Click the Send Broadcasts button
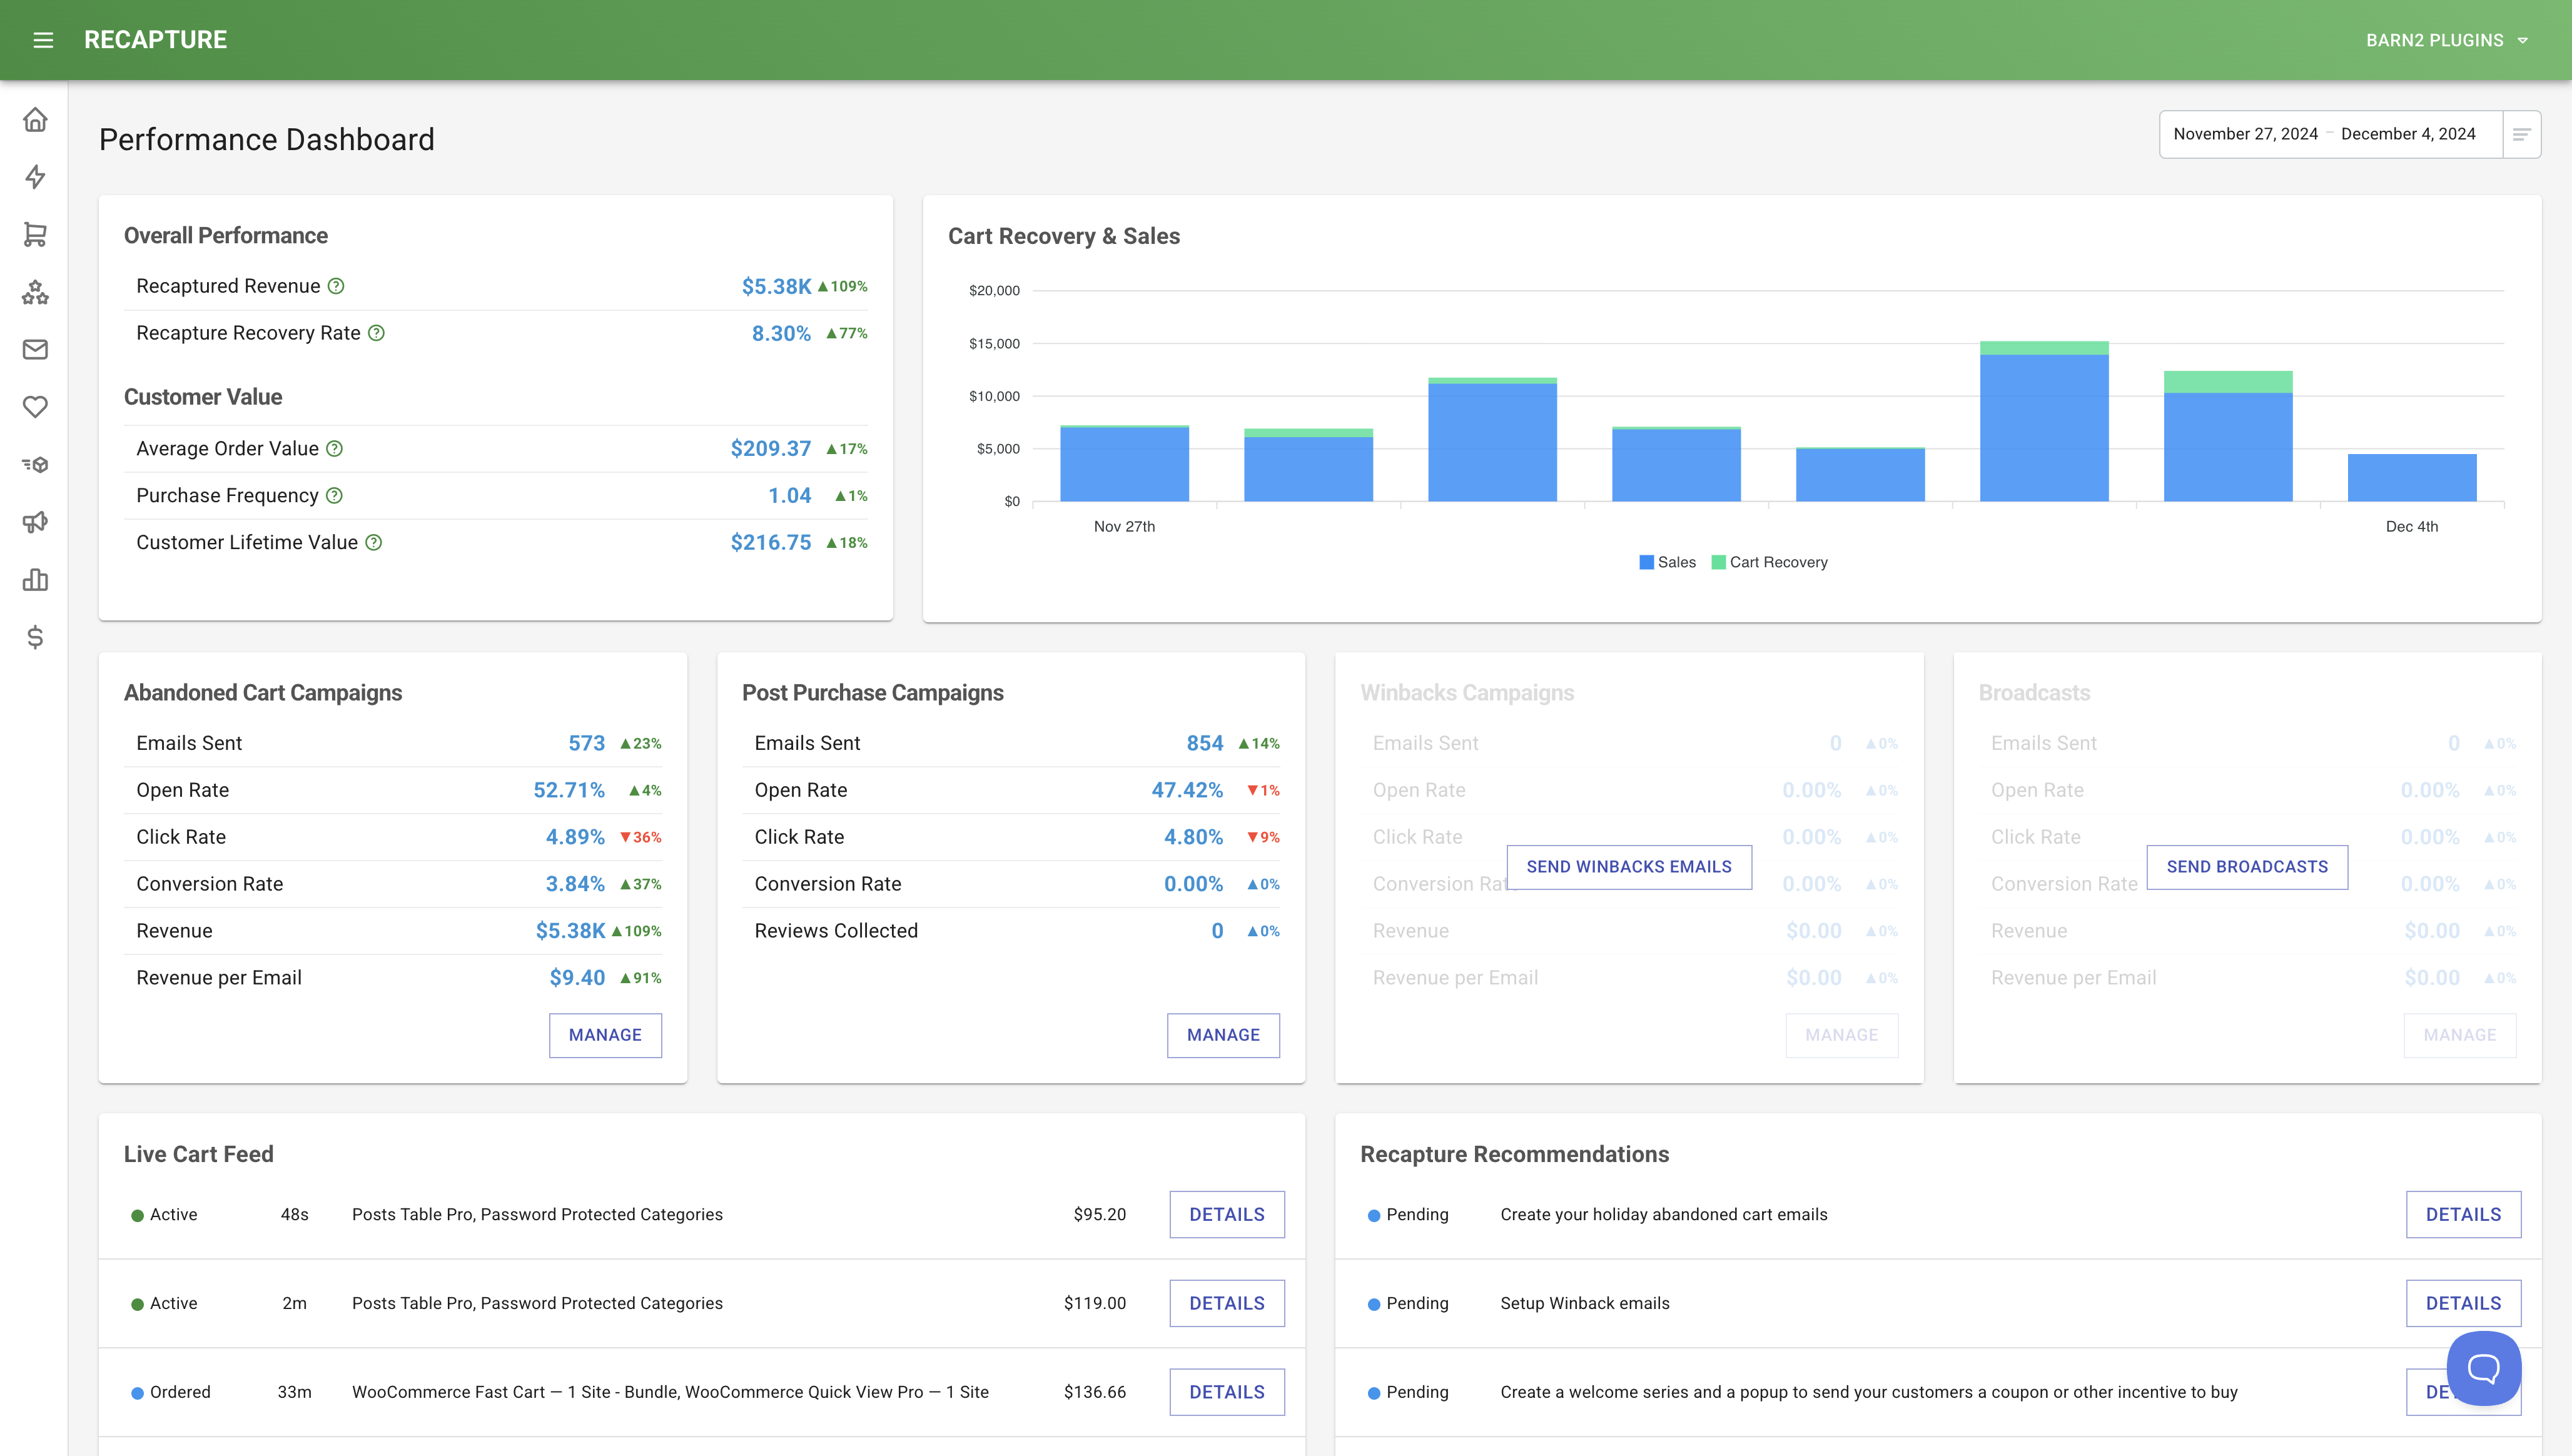Image resolution: width=2572 pixels, height=1456 pixels. tap(2246, 867)
